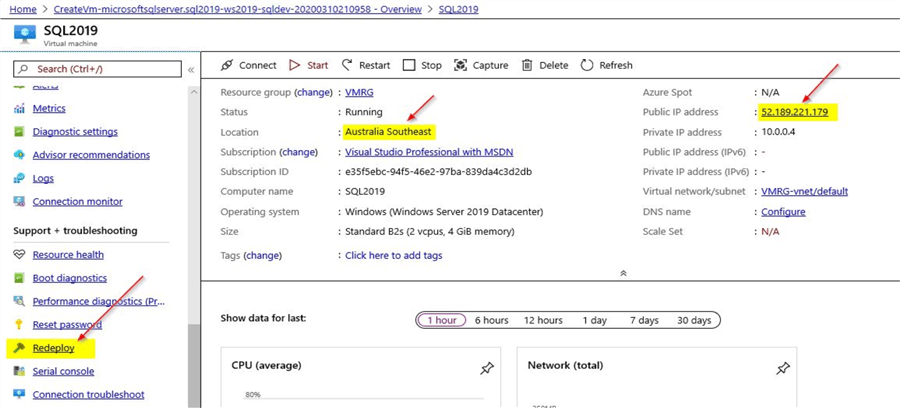Click here to add tags
The width and height of the screenshot is (900, 408).
click(394, 256)
